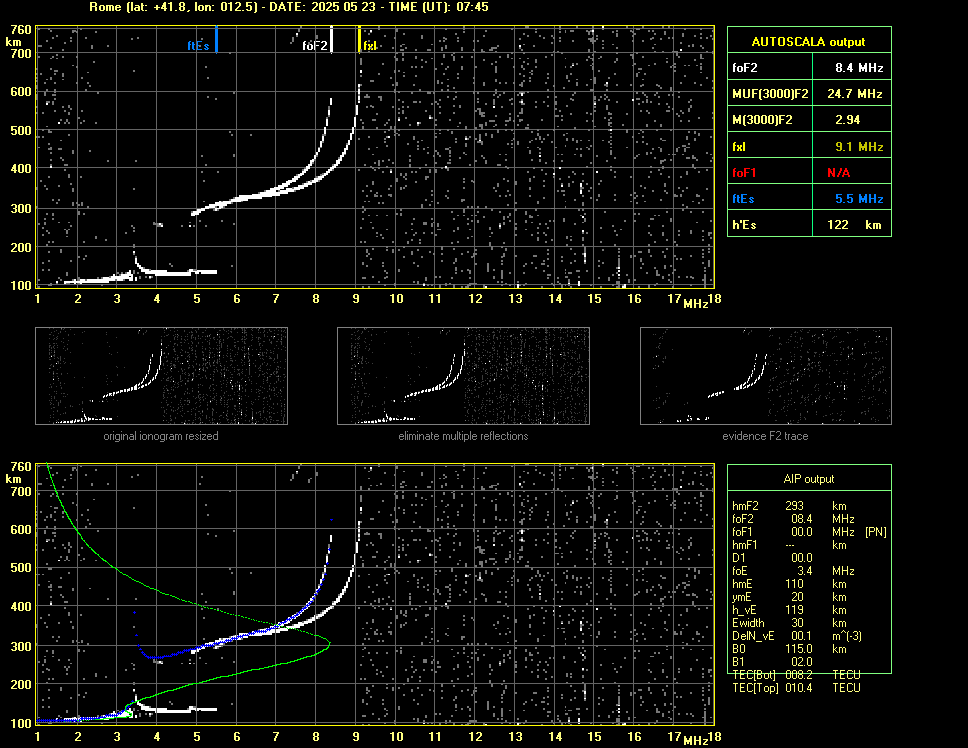Screen dimensions: 968x748
Task: Click the Rome date and time title
Action: tap(289, 7)
